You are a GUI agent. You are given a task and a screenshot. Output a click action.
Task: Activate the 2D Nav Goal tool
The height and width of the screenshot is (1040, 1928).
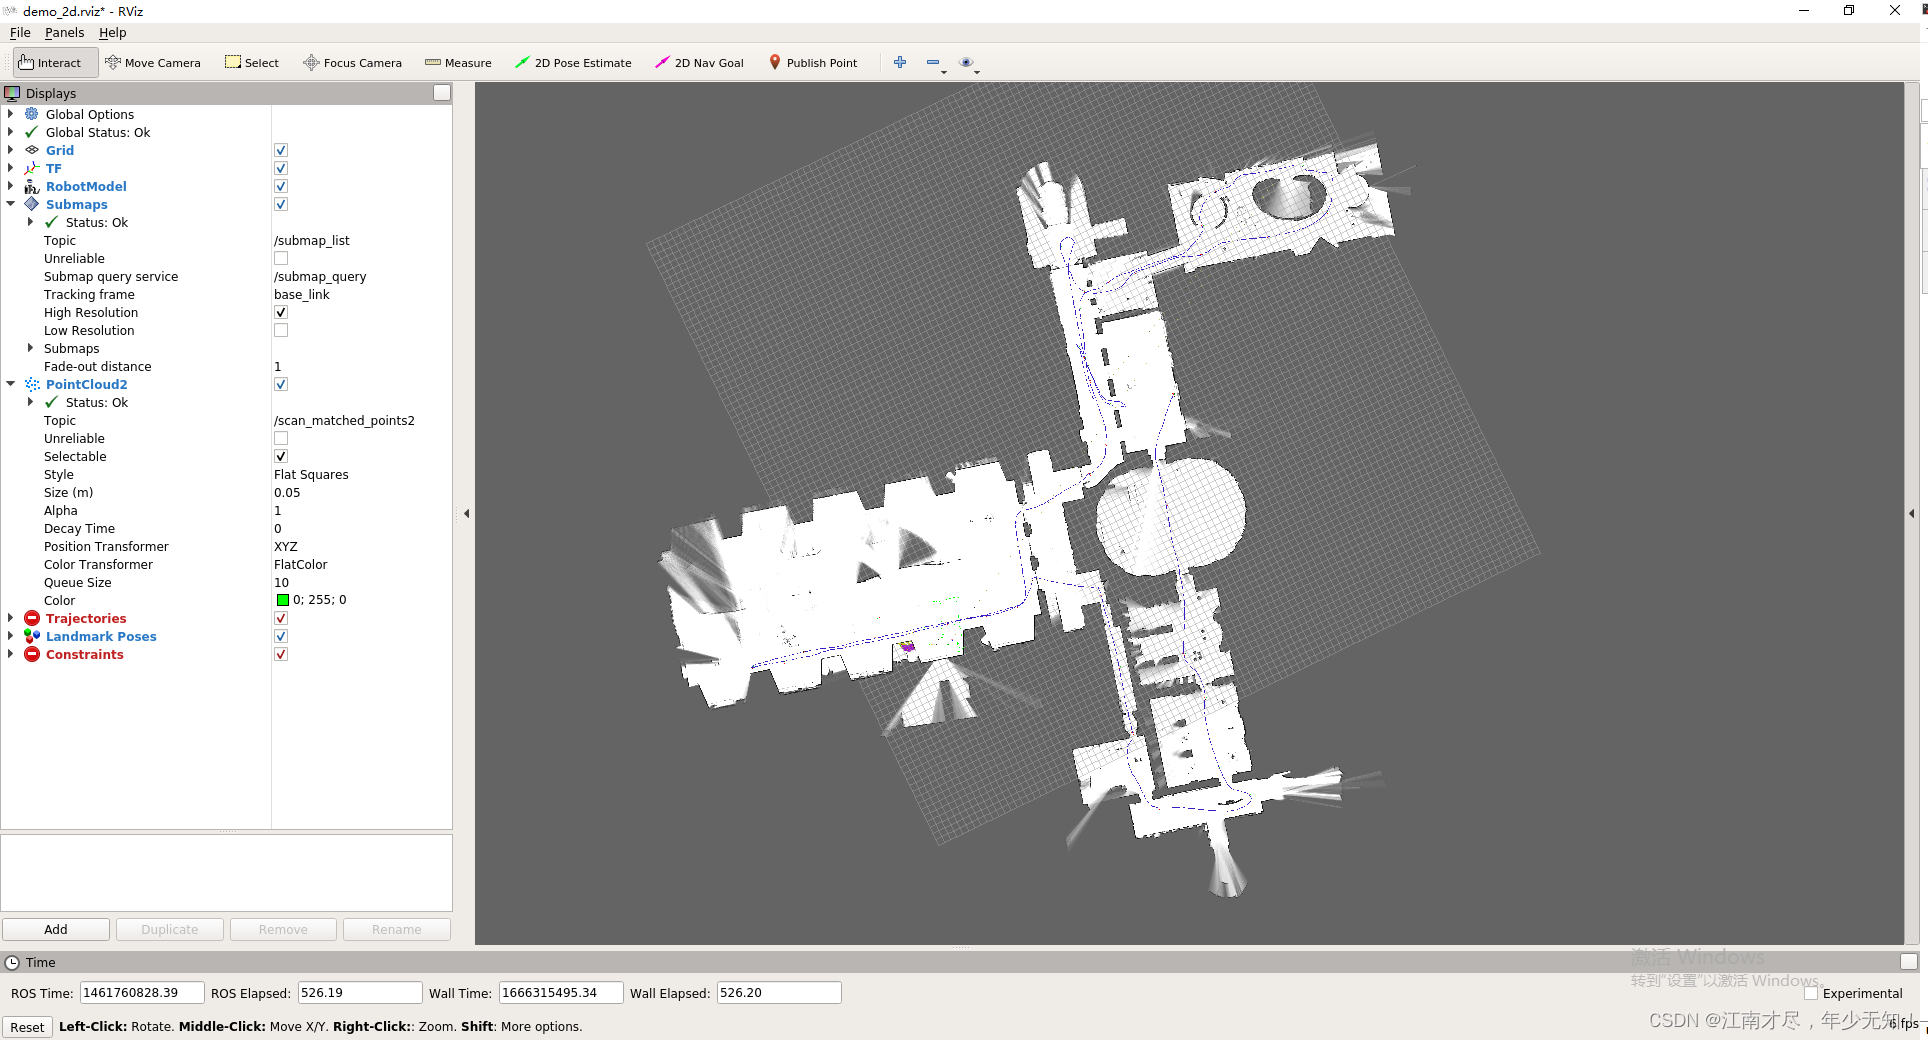point(699,63)
